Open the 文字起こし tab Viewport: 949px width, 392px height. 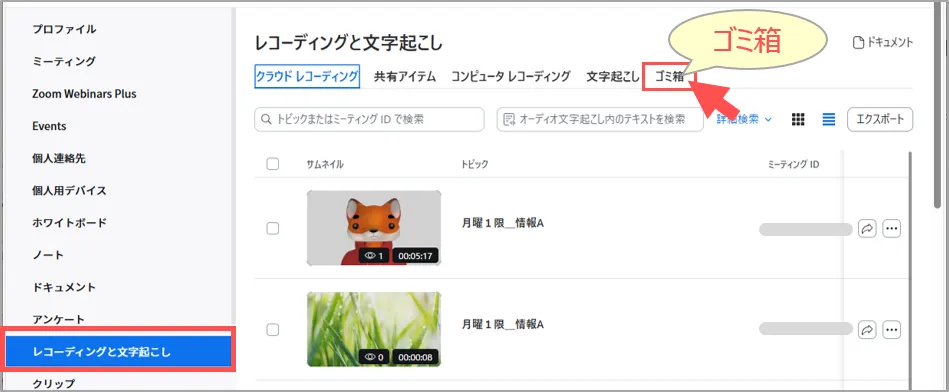pyautogui.click(x=612, y=77)
